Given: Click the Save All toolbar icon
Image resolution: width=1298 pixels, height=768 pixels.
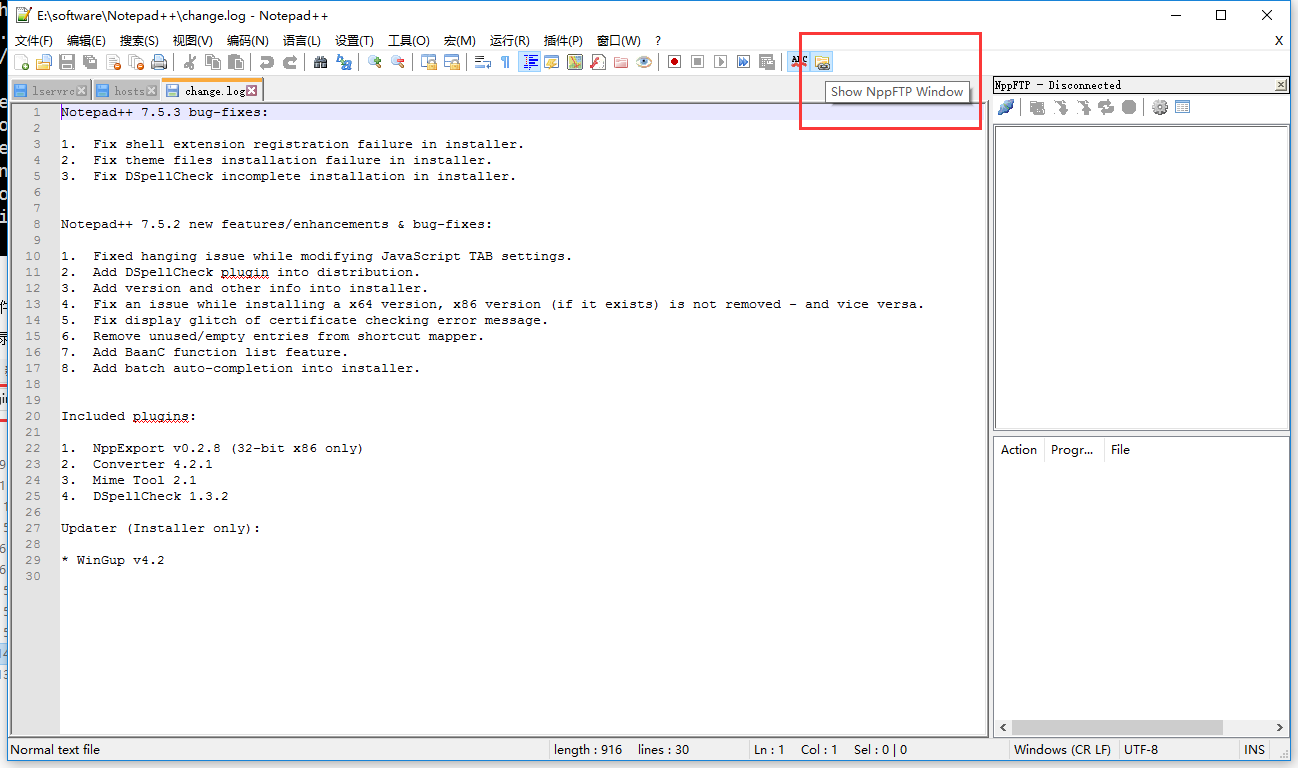Looking at the screenshot, I should [90, 62].
